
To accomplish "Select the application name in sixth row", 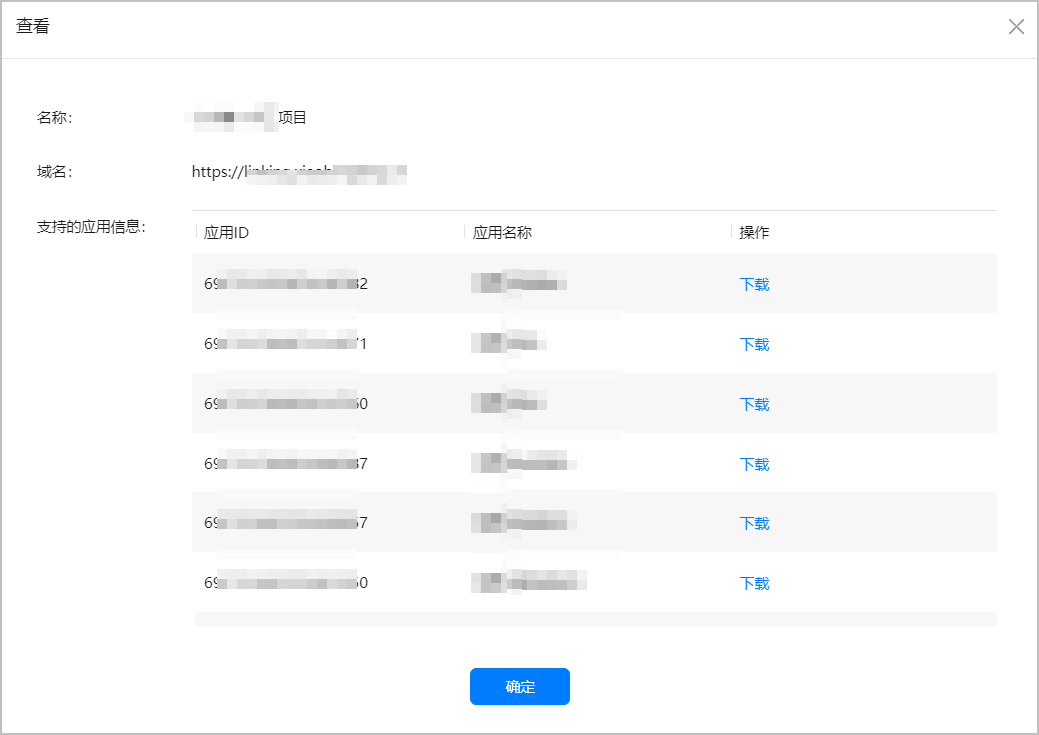I will tap(528, 583).
